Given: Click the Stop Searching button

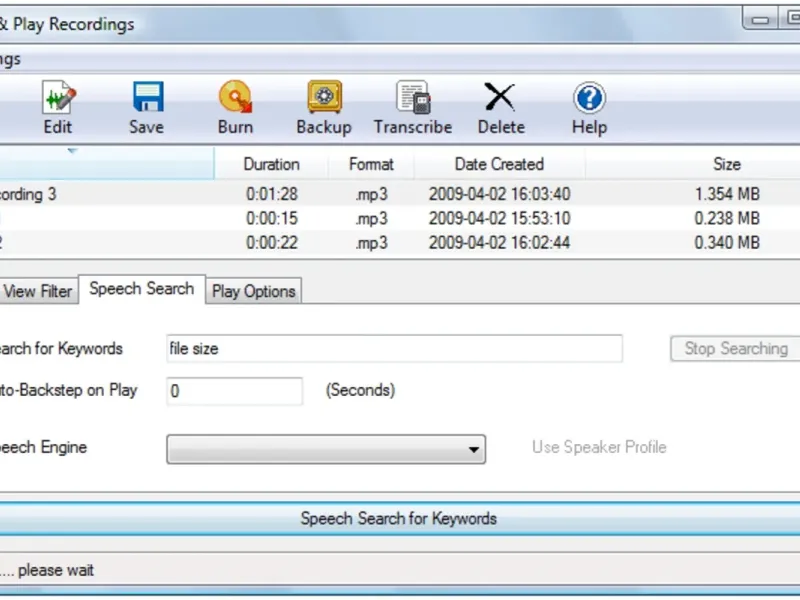Looking at the screenshot, I should 736,349.
